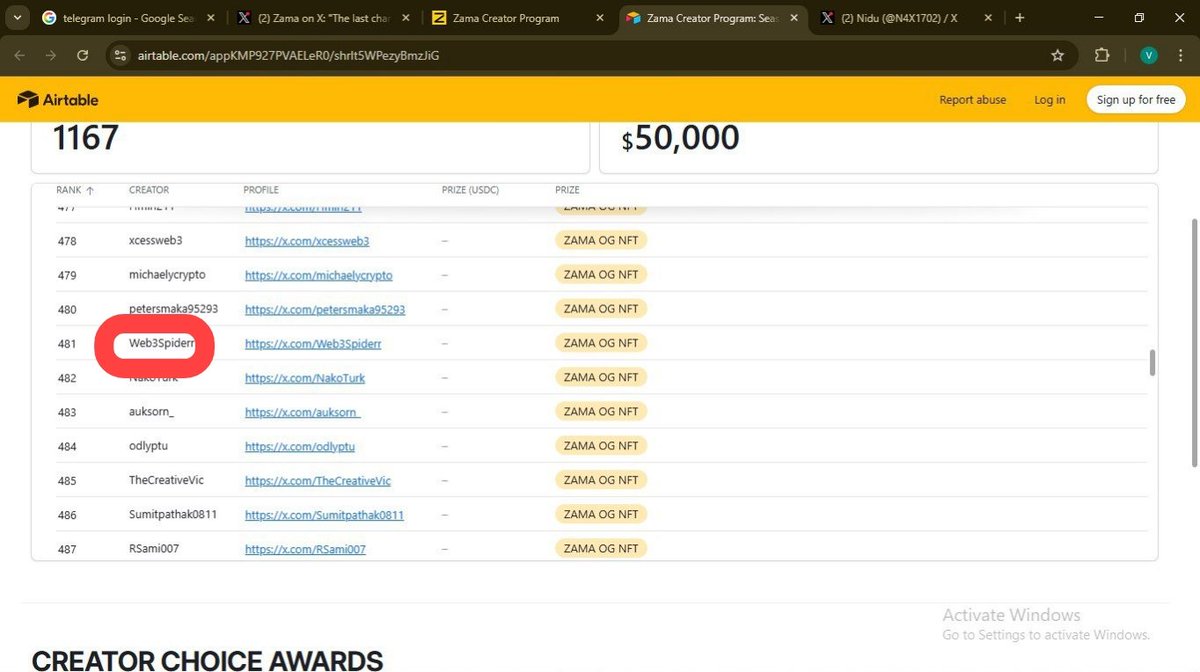This screenshot has width=1200, height=672.
Task: Click the table's inner vertical scrollbar thumb
Action: coord(1152,362)
